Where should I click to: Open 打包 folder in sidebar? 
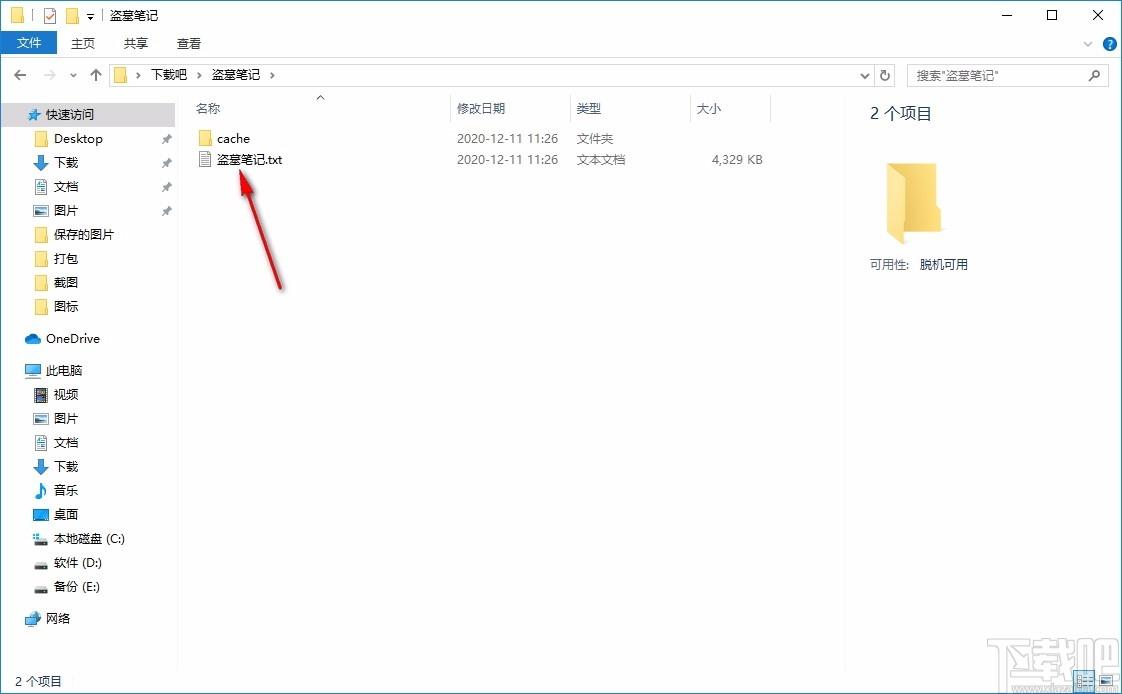click(x=66, y=258)
